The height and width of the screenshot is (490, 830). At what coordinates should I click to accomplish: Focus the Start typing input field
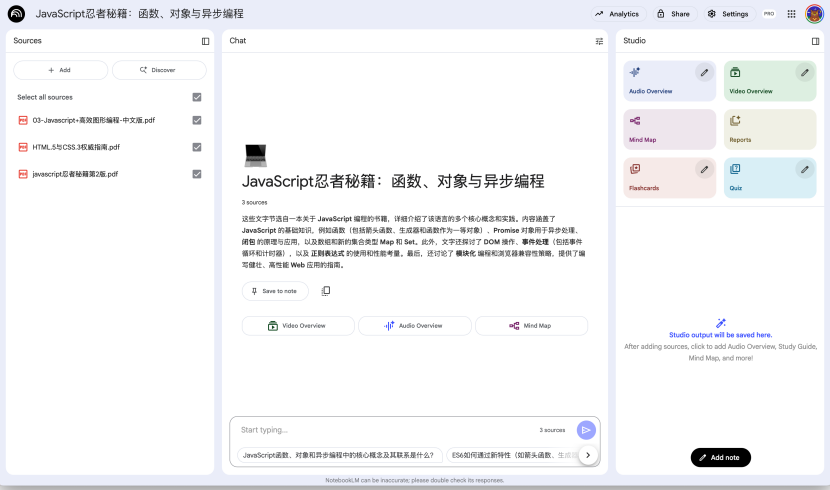386,430
